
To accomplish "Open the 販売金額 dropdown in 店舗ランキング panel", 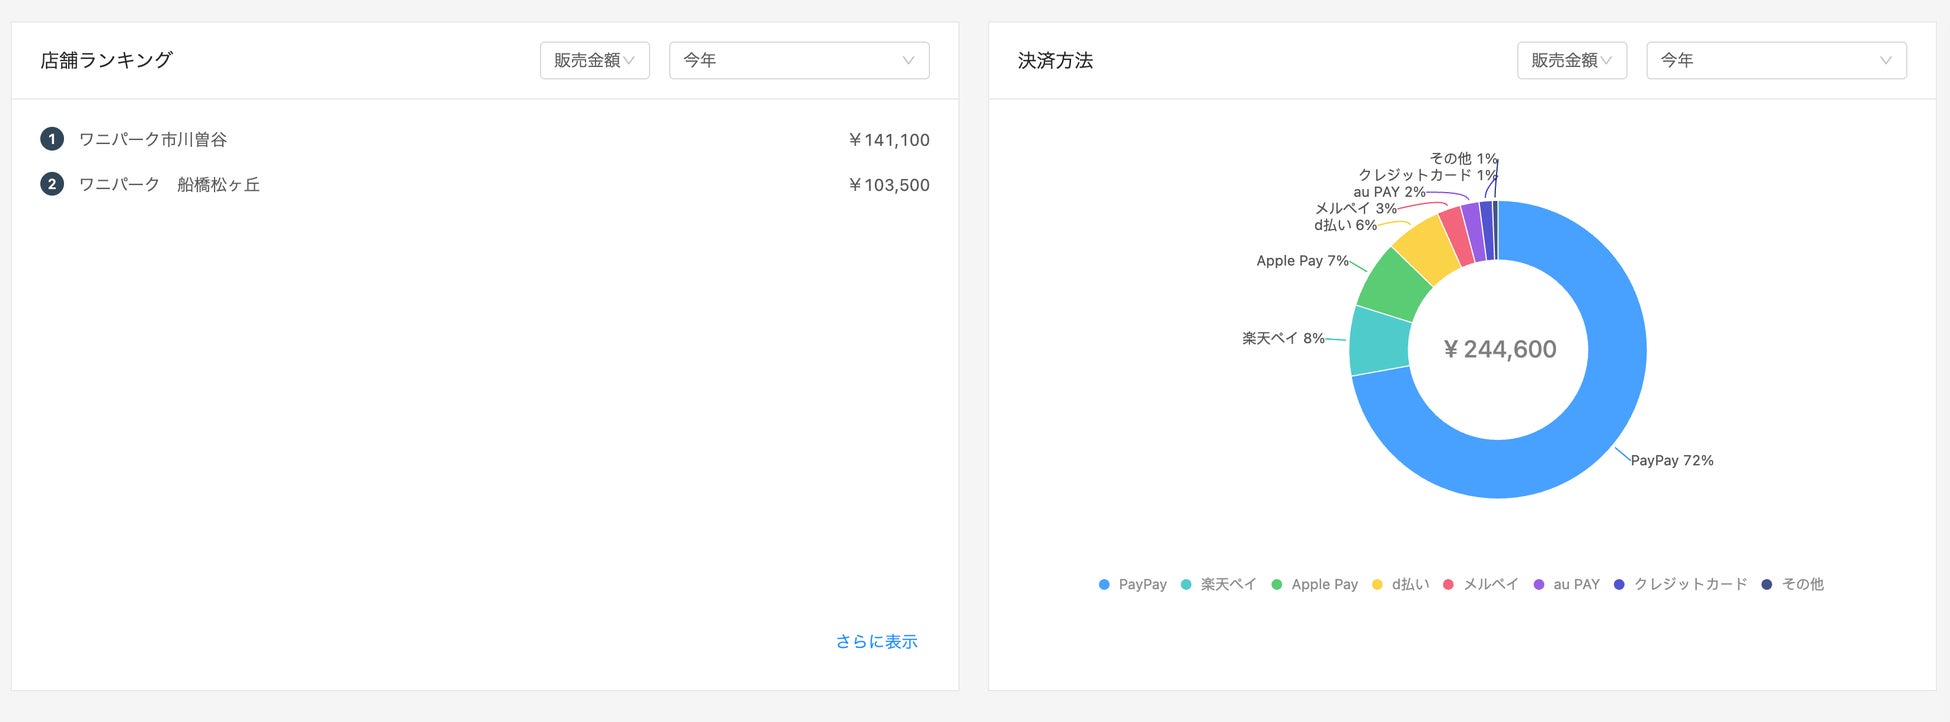I will pos(595,60).
